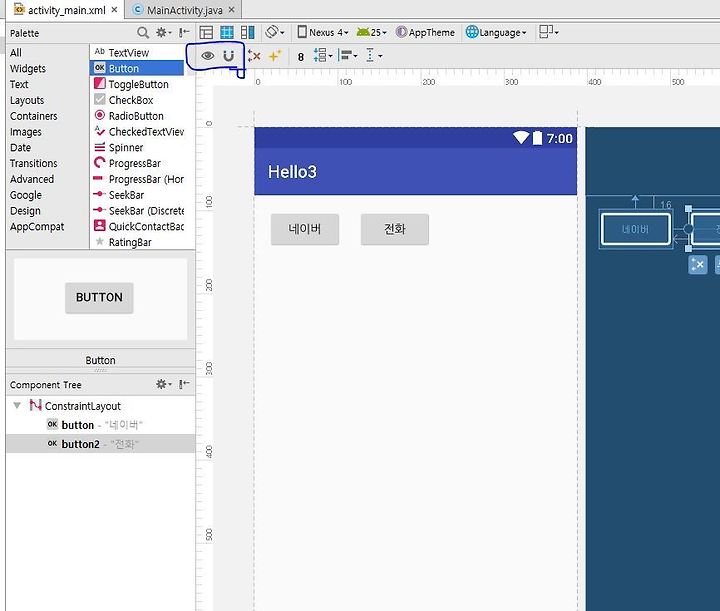
Task: Switch to the MainActivity.java tab
Action: coord(184,10)
